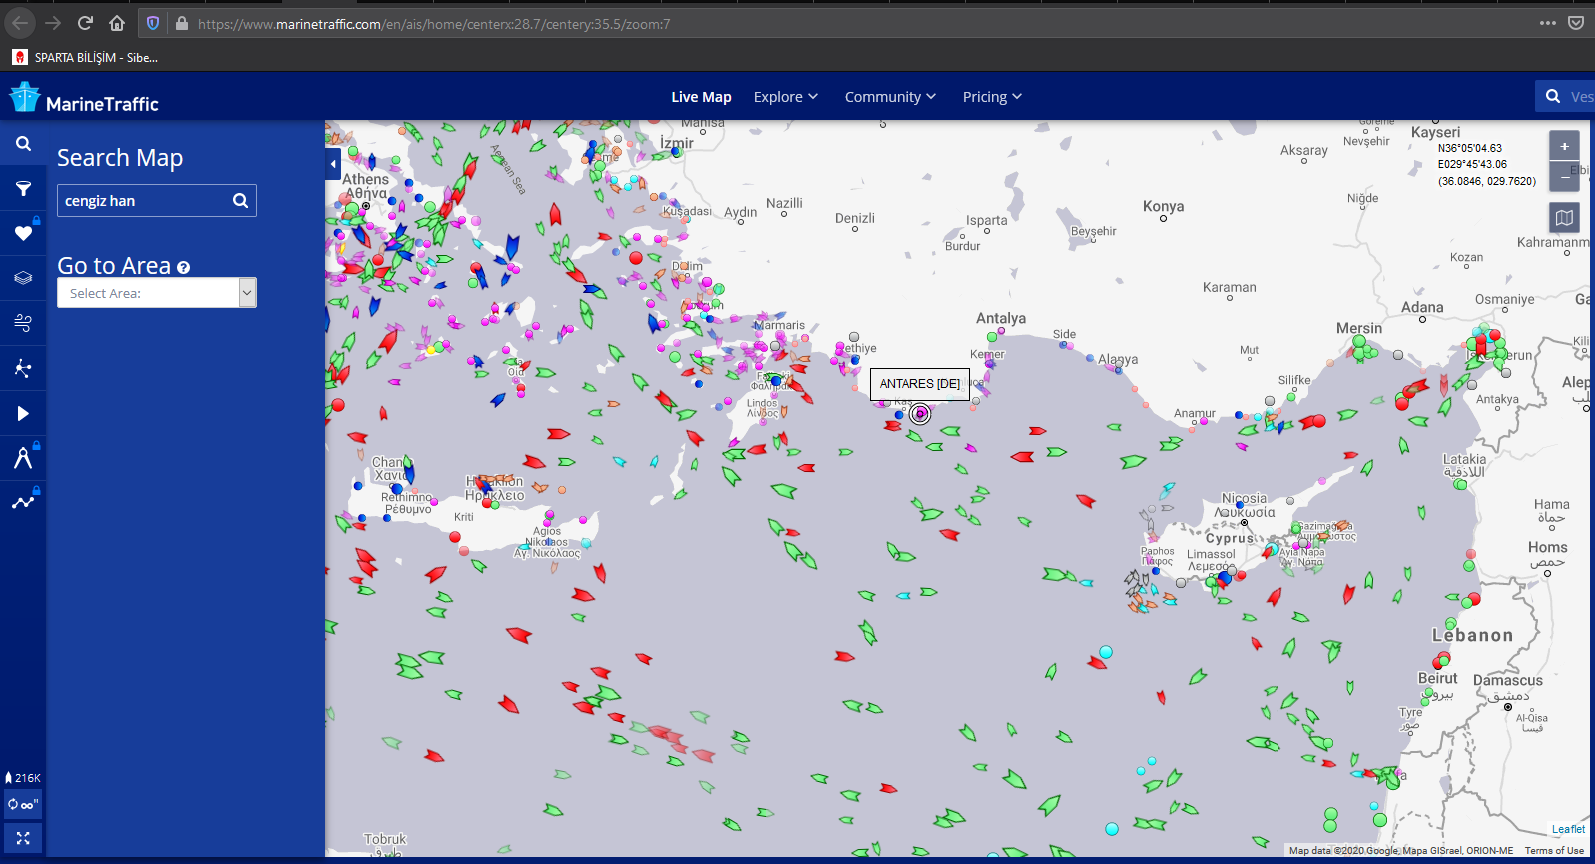Click the Denizli city label on map
Viewport: 1595px width, 864px height.
(855, 218)
